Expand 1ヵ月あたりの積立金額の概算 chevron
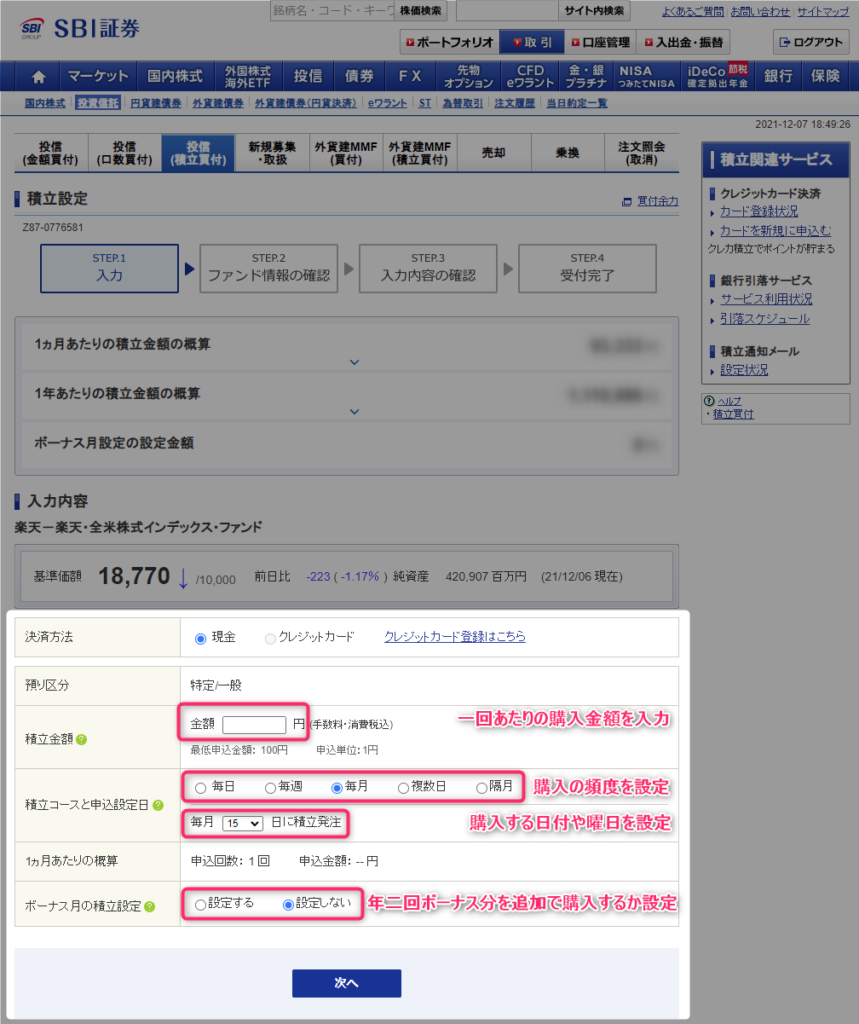This screenshot has width=859, height=1024. (354, 362)
